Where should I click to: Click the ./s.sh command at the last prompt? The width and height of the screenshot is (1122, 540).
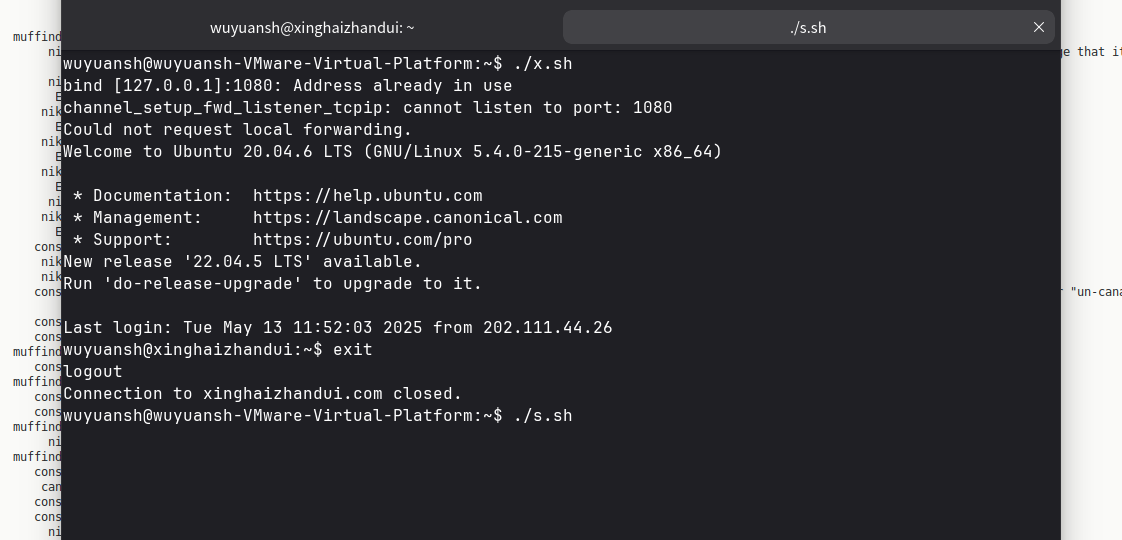coord(542,416)
